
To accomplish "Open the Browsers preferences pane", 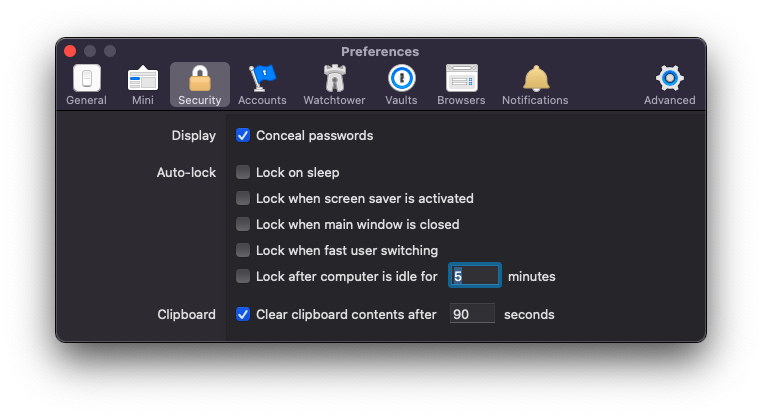I will 461,85.
